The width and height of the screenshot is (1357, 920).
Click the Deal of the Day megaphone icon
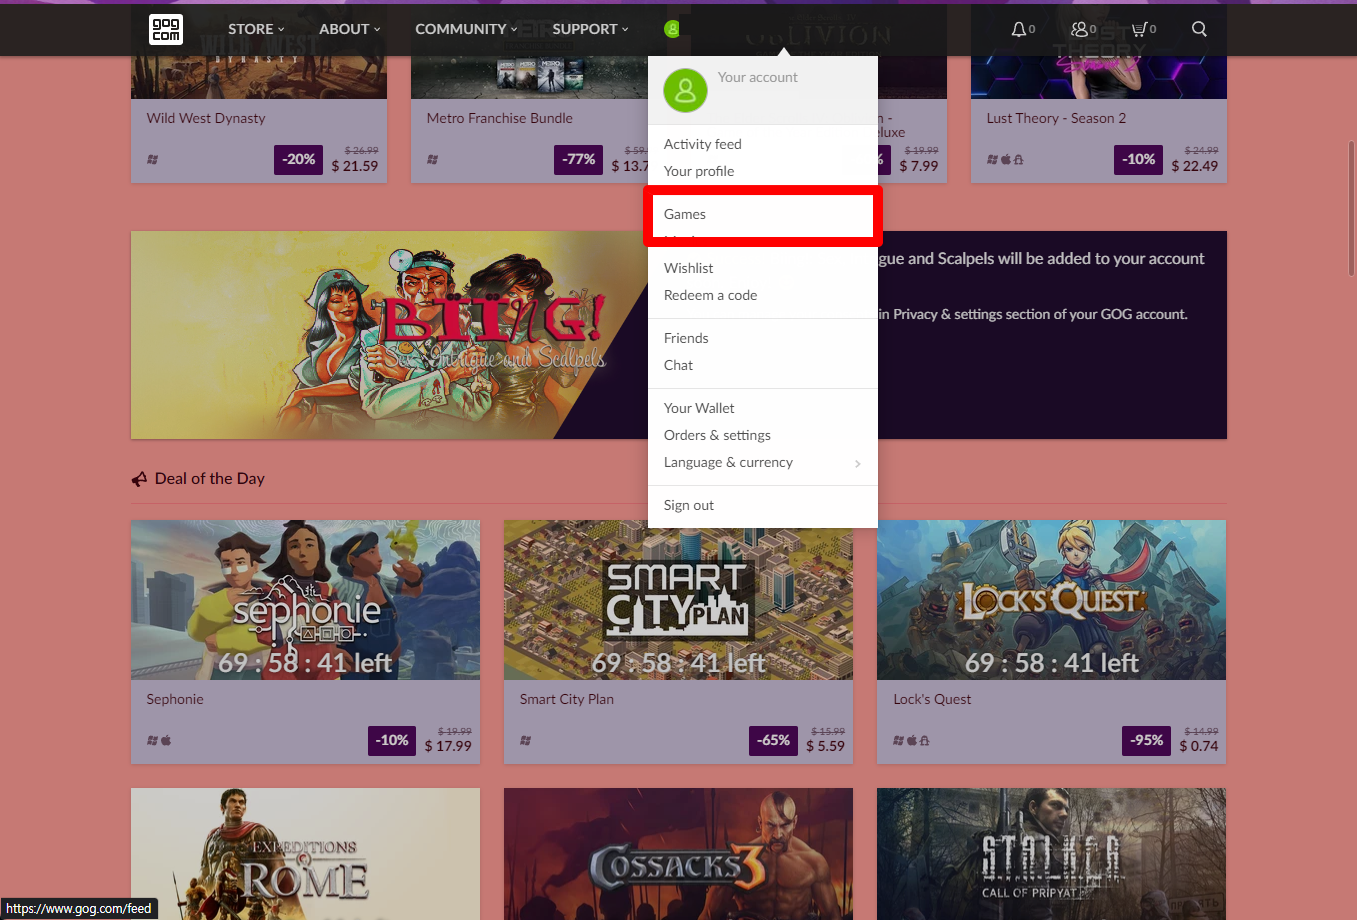pyautogui.click(x=139, y=479)
